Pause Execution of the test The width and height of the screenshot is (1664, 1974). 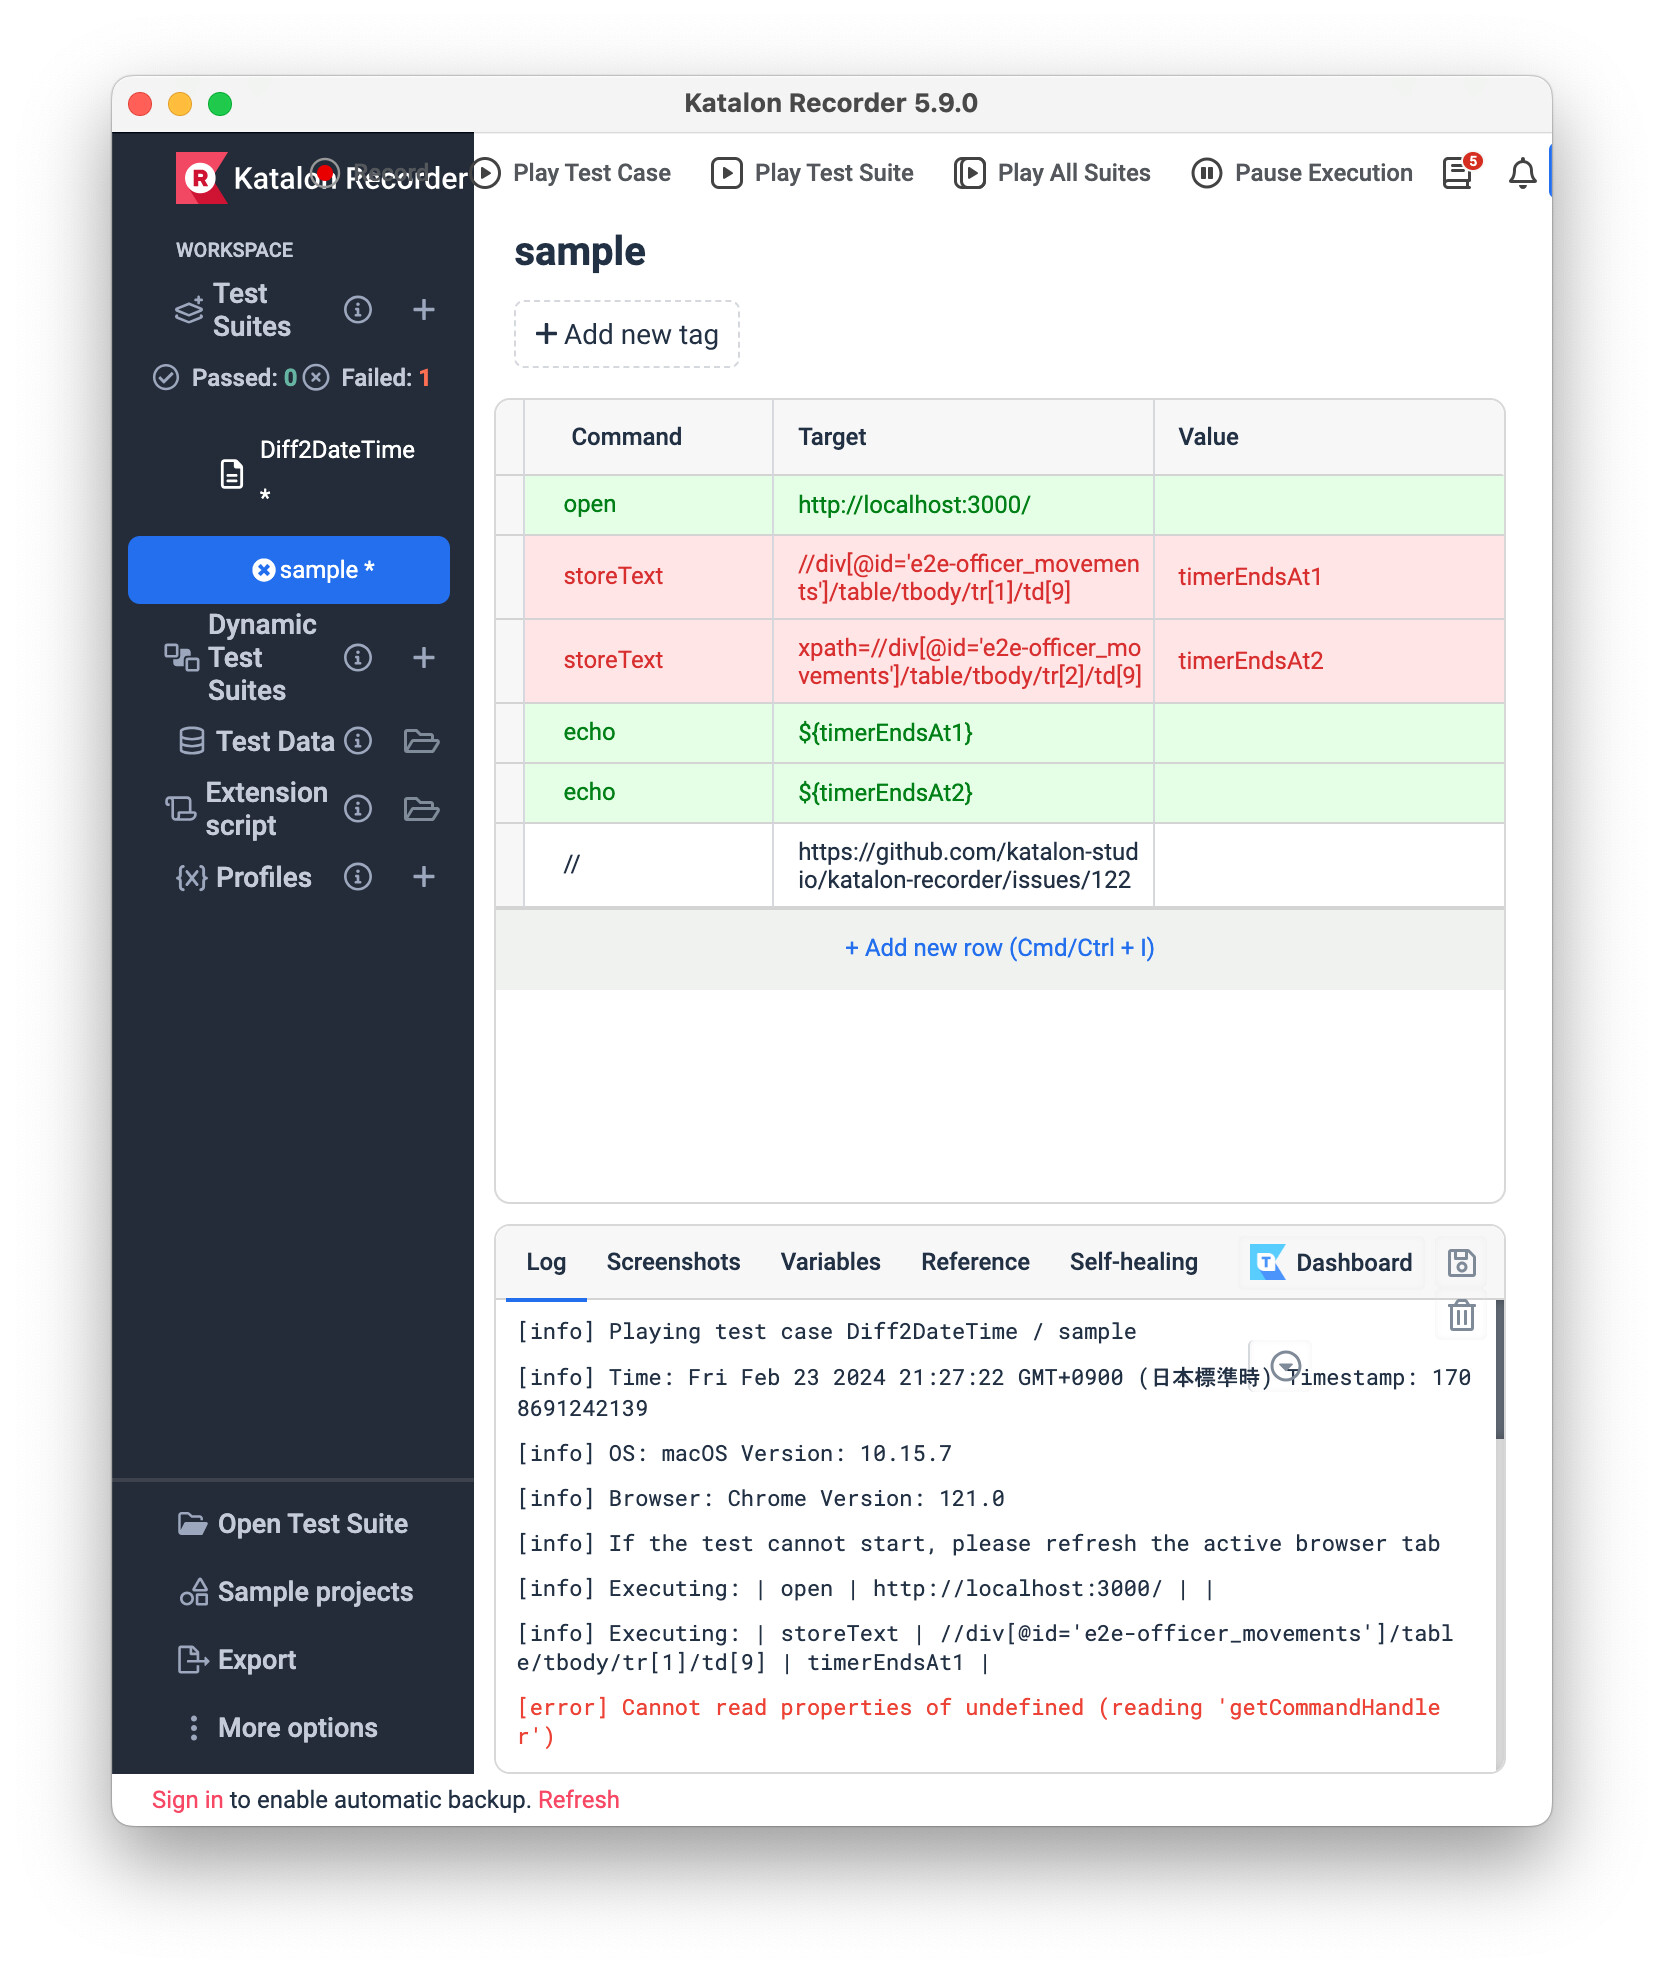1302,173
